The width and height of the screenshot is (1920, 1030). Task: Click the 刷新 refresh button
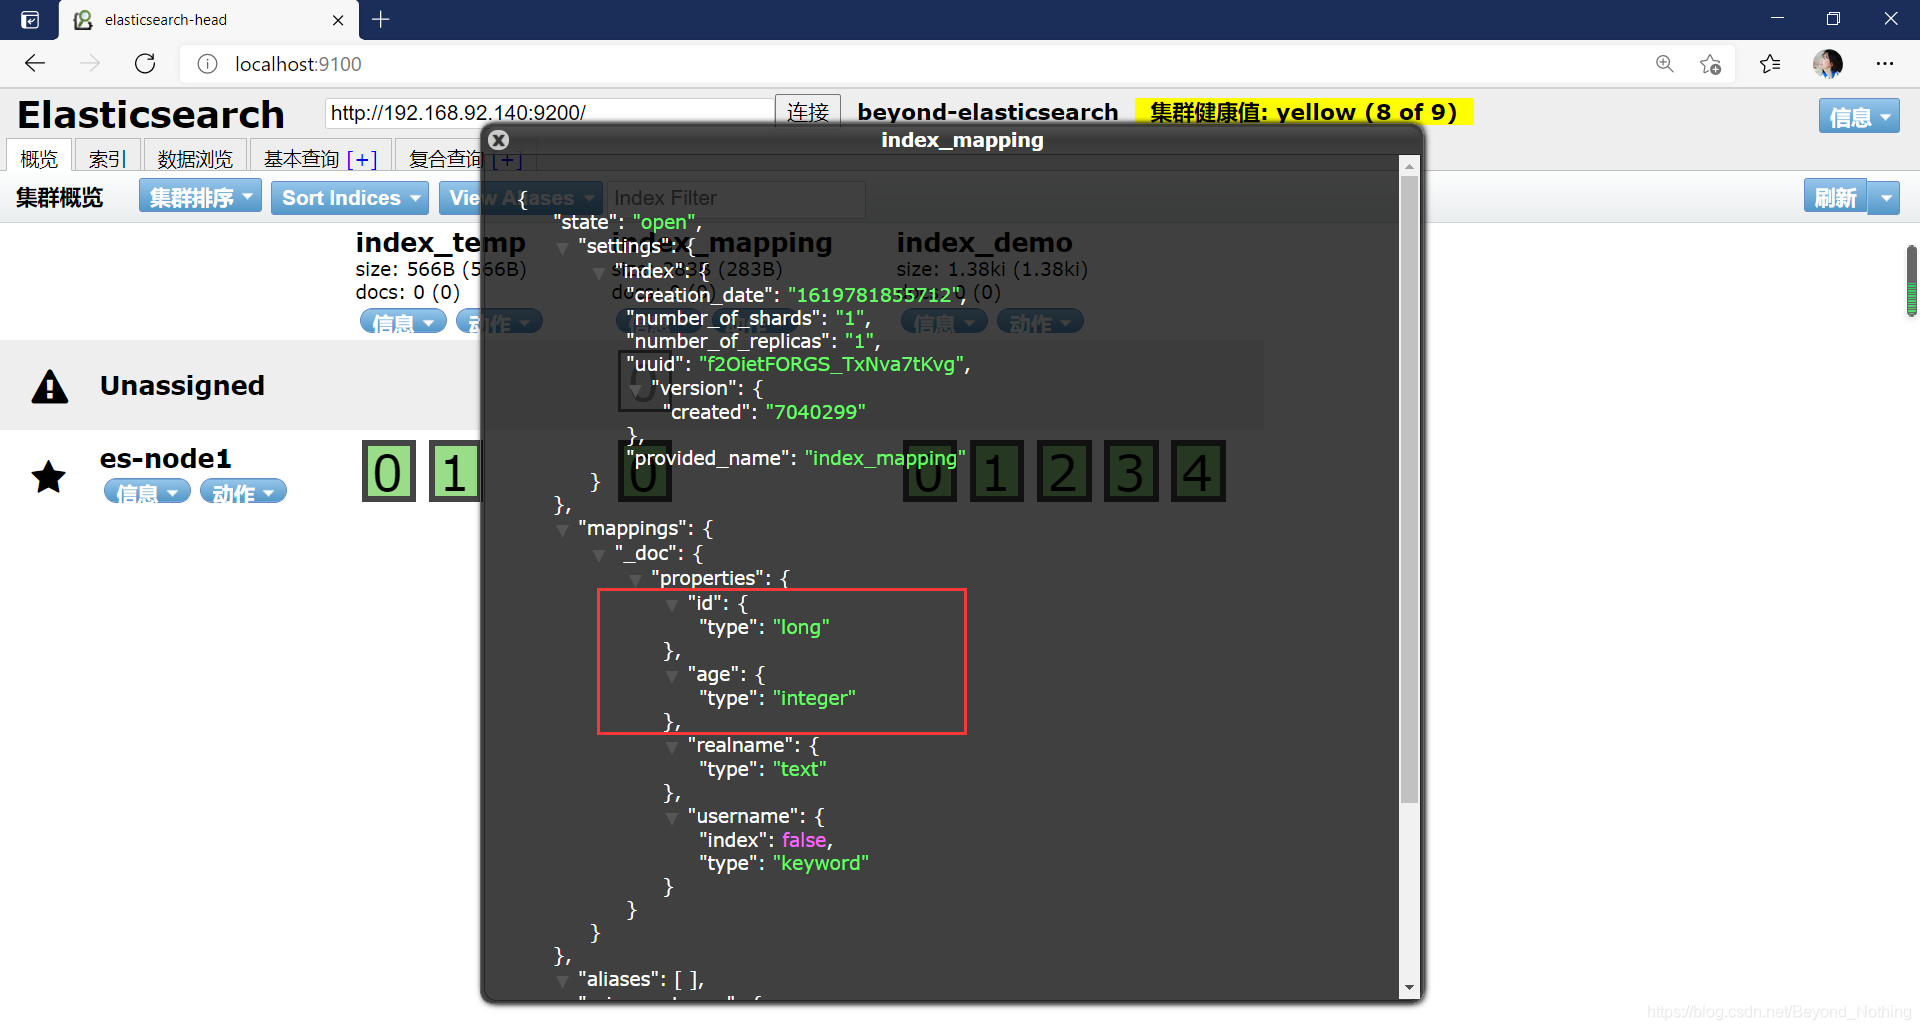coord(1836,197)
